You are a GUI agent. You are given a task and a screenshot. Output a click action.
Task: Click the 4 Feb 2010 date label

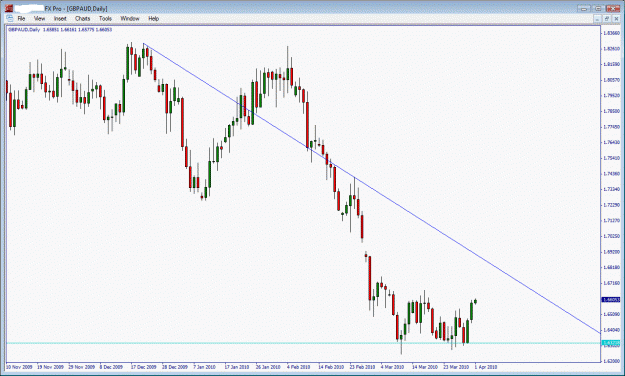click(x=298, y=367)
